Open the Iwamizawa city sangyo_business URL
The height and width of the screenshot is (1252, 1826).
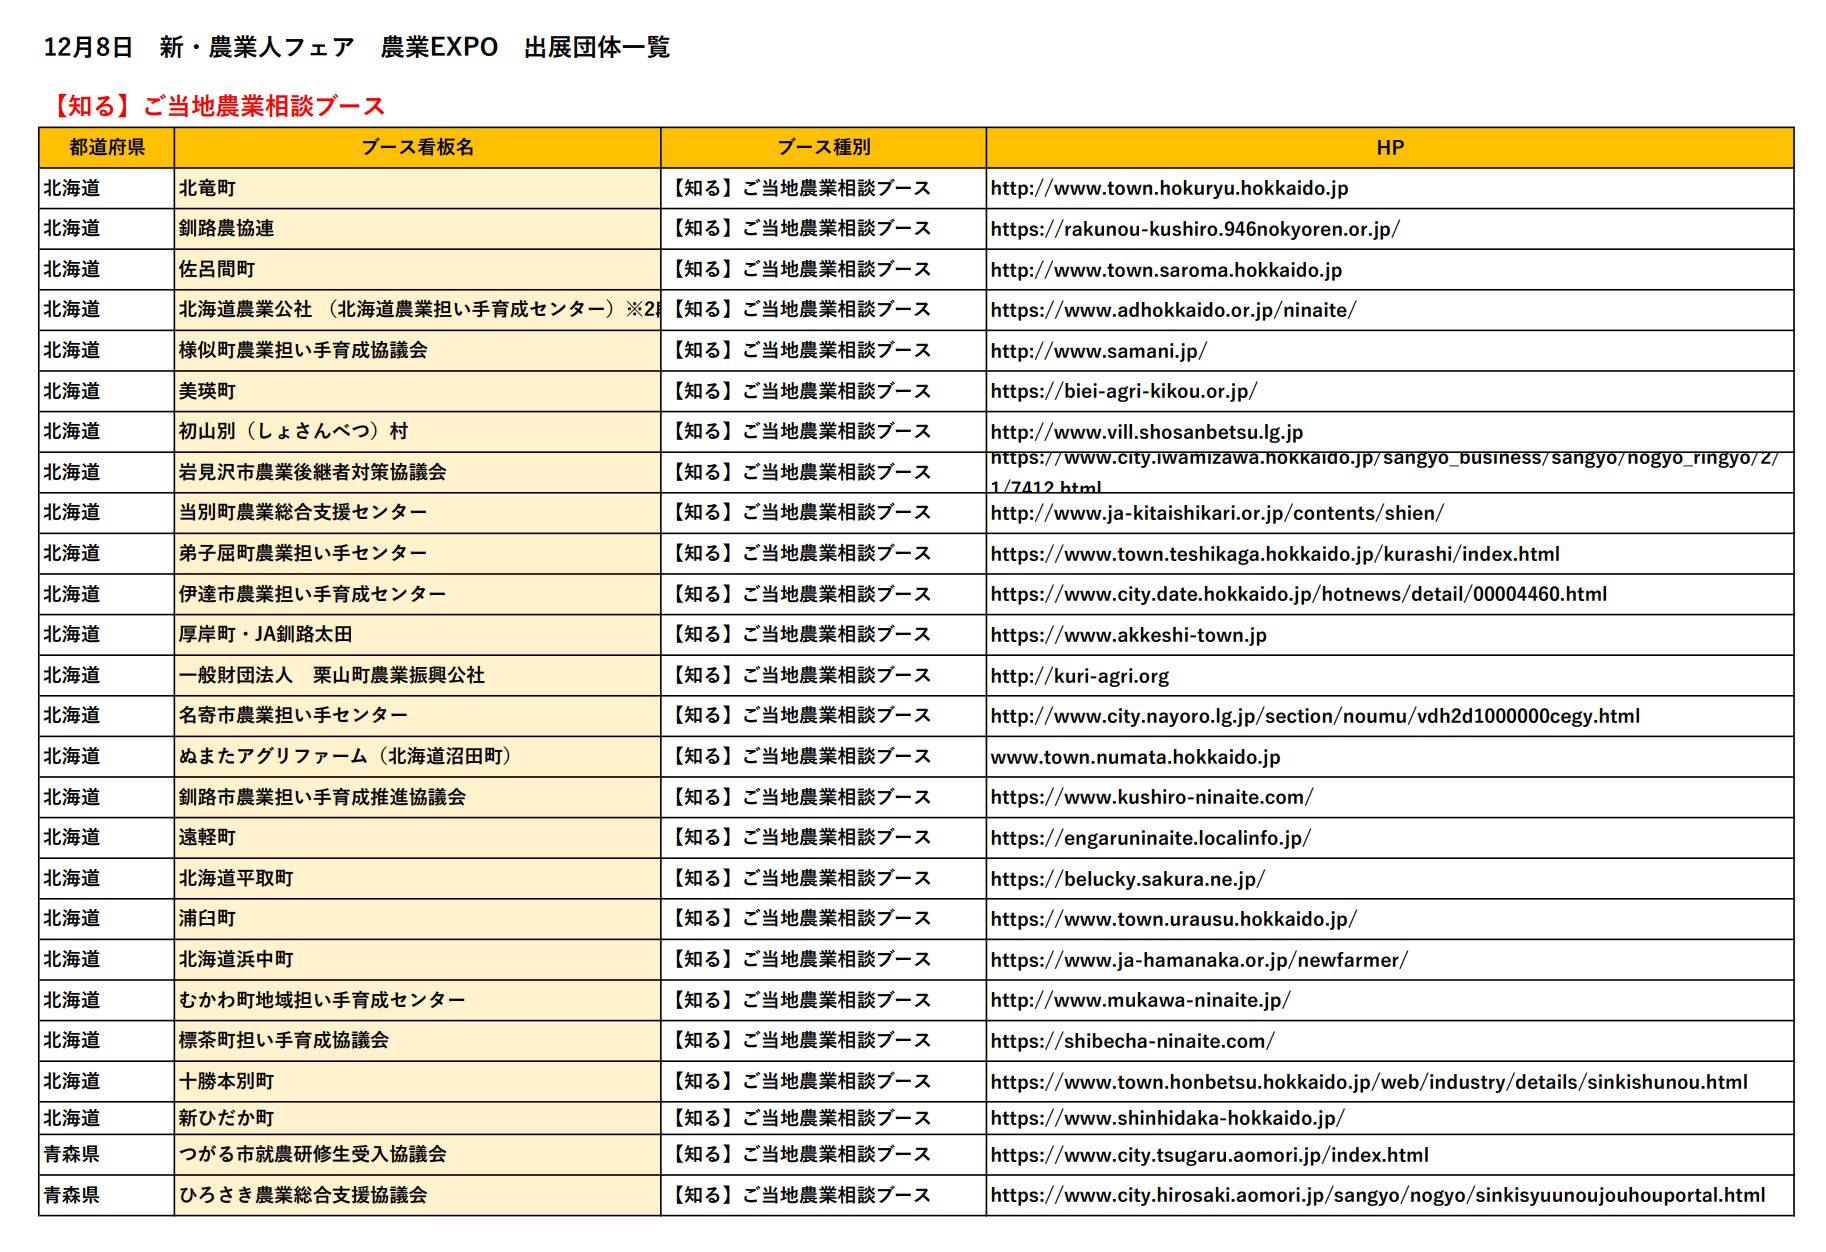pos(1380,462)
